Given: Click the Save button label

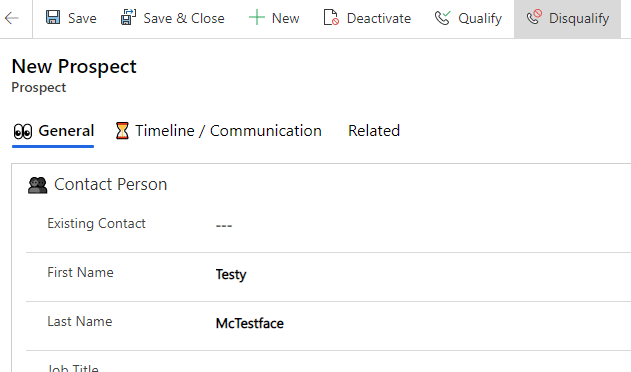Looking at the screenshot, I should click(82, 18).
